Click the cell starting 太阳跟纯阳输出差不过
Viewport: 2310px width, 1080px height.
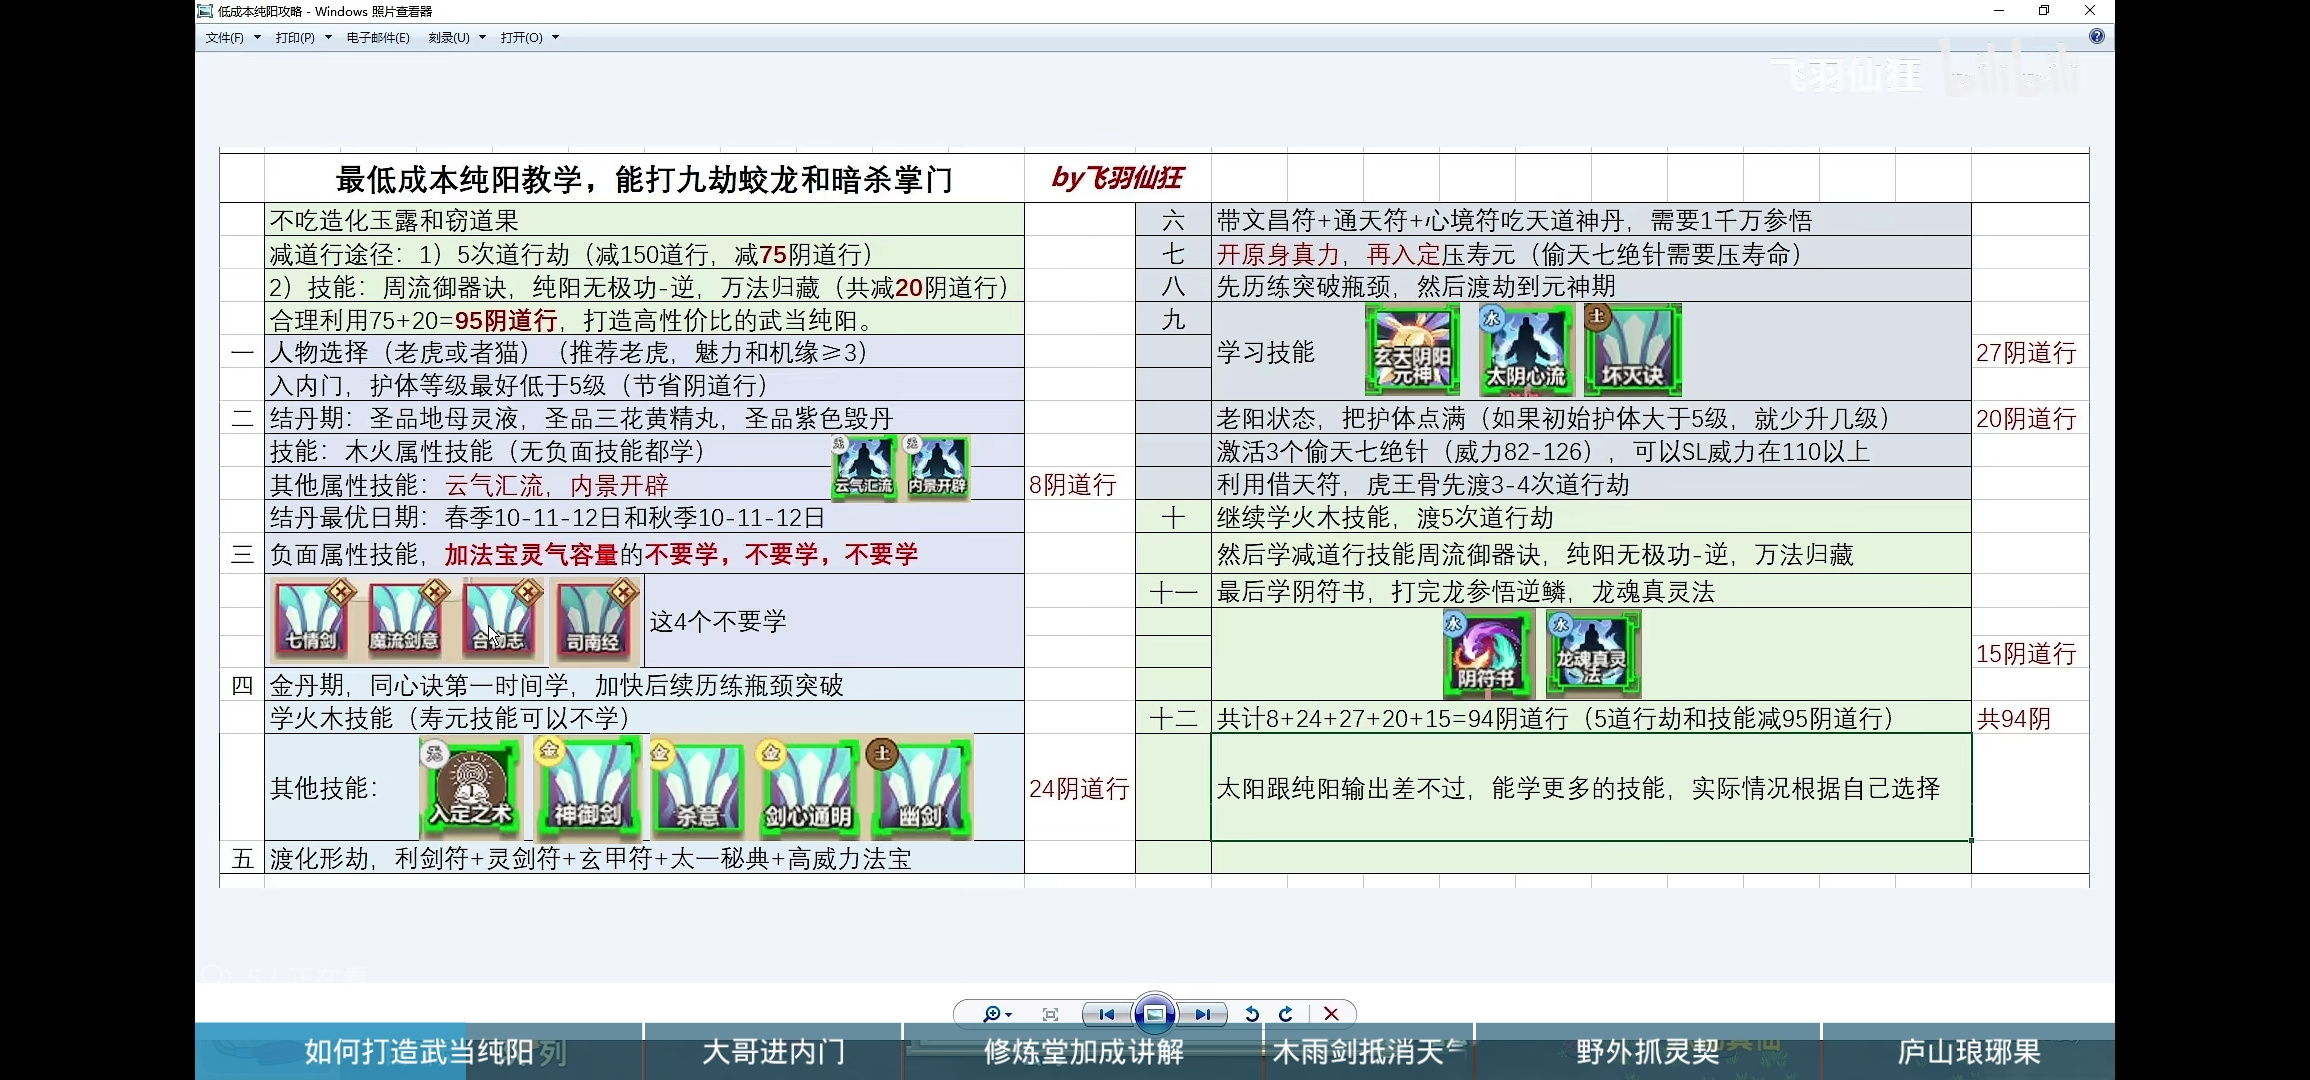point(1591,788)
